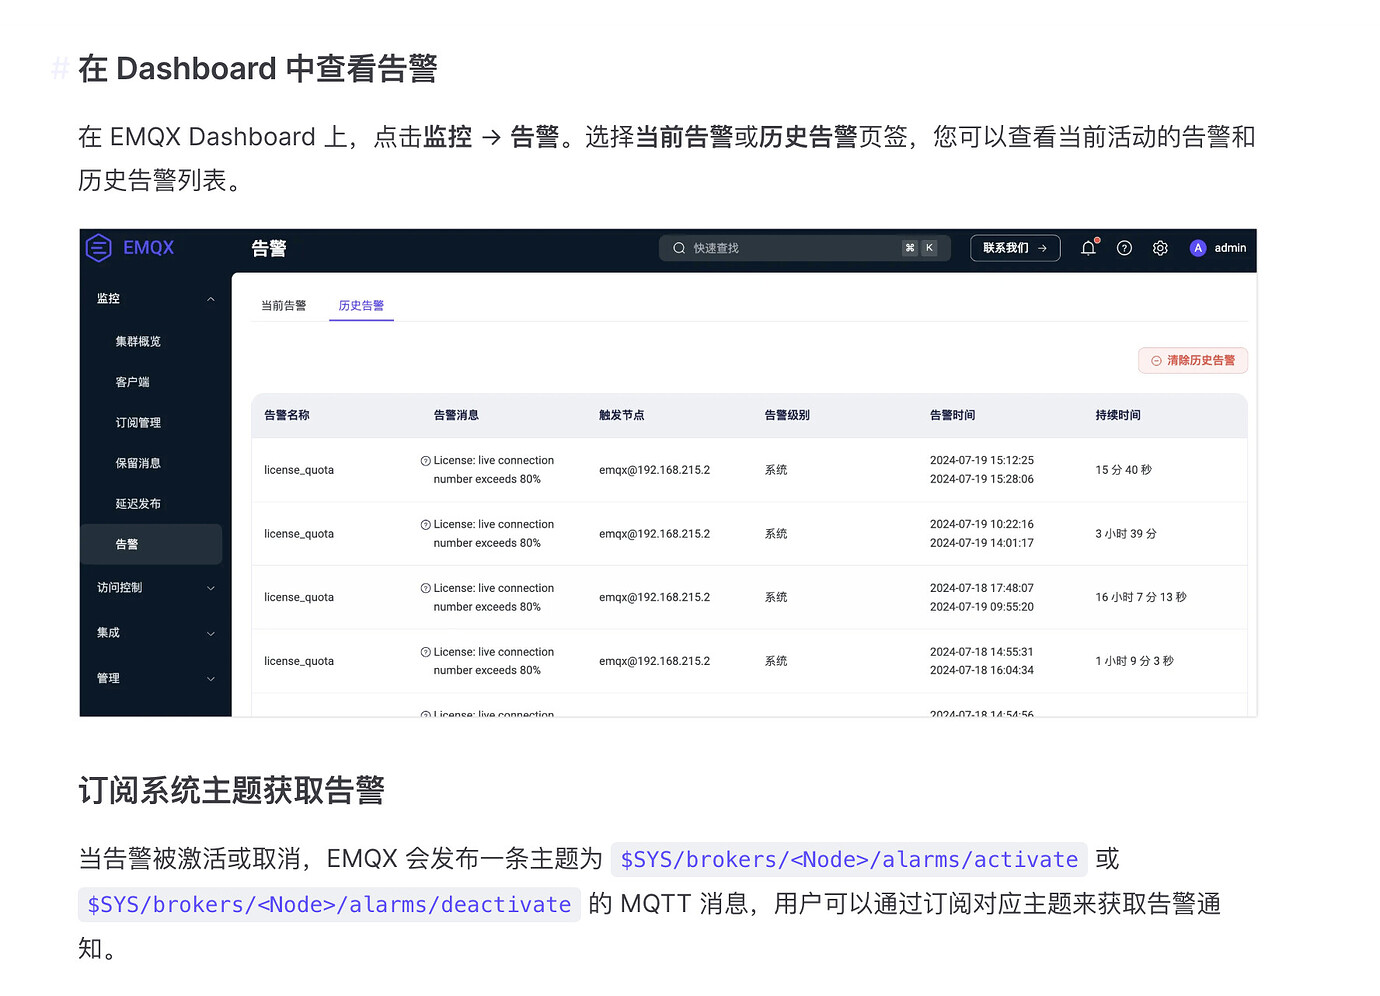
Task: Click the help question mark icon
Action: click(x=1124, y=247)
